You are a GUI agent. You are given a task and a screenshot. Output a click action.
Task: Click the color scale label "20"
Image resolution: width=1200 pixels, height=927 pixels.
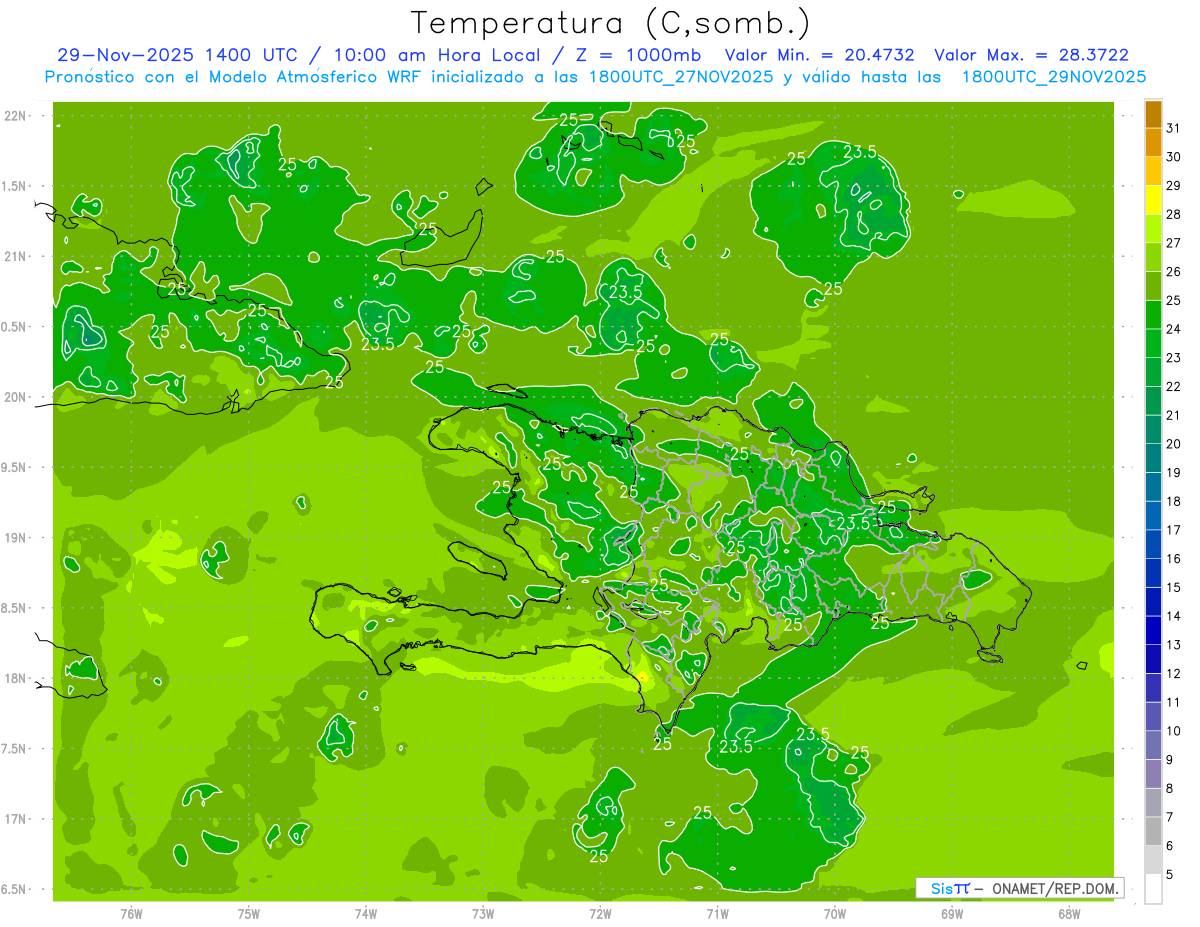(x=1174, y=444)
